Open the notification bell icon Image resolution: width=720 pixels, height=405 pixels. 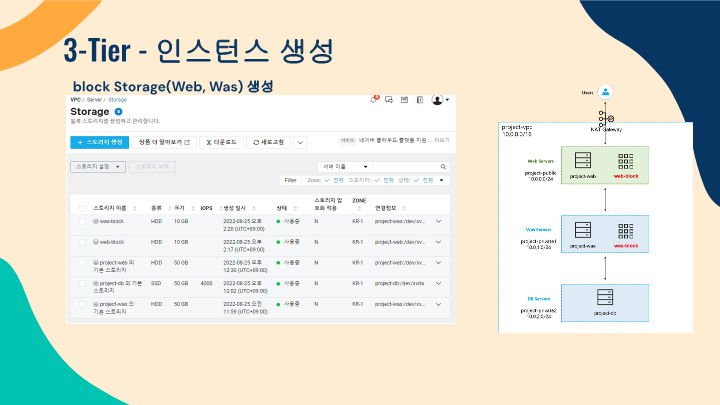pyautogui.click(x=374, y=100)
